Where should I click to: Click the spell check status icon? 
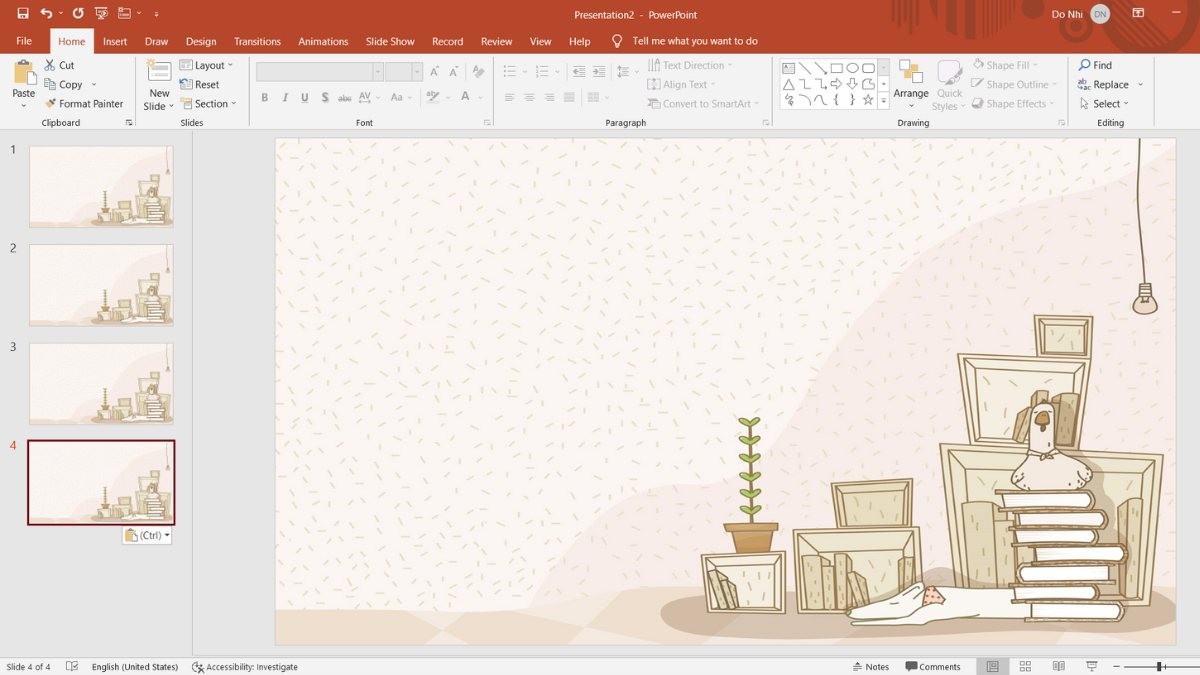click(x=72, y=667)
